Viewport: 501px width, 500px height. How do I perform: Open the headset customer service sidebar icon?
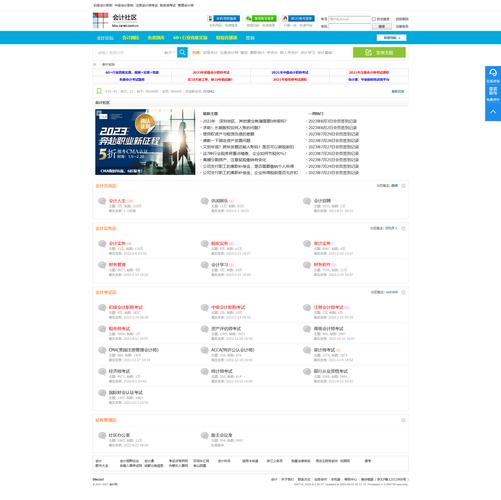[493, 73]
